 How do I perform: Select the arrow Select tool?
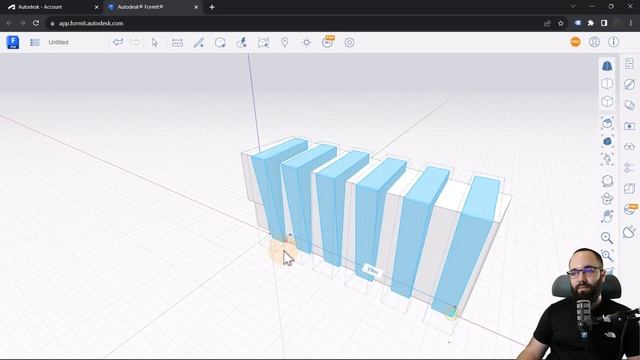coord(155,42)
